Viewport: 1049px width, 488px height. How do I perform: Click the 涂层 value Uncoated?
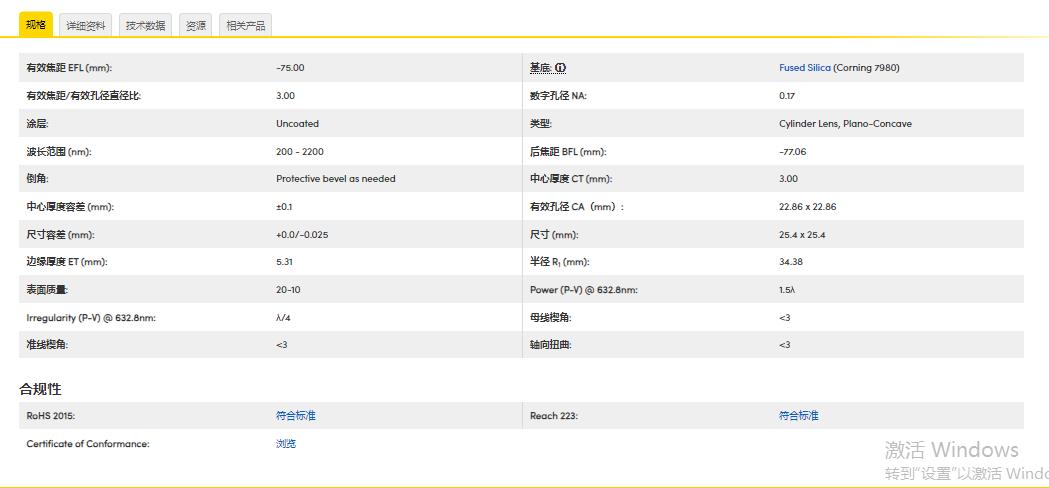297,124
